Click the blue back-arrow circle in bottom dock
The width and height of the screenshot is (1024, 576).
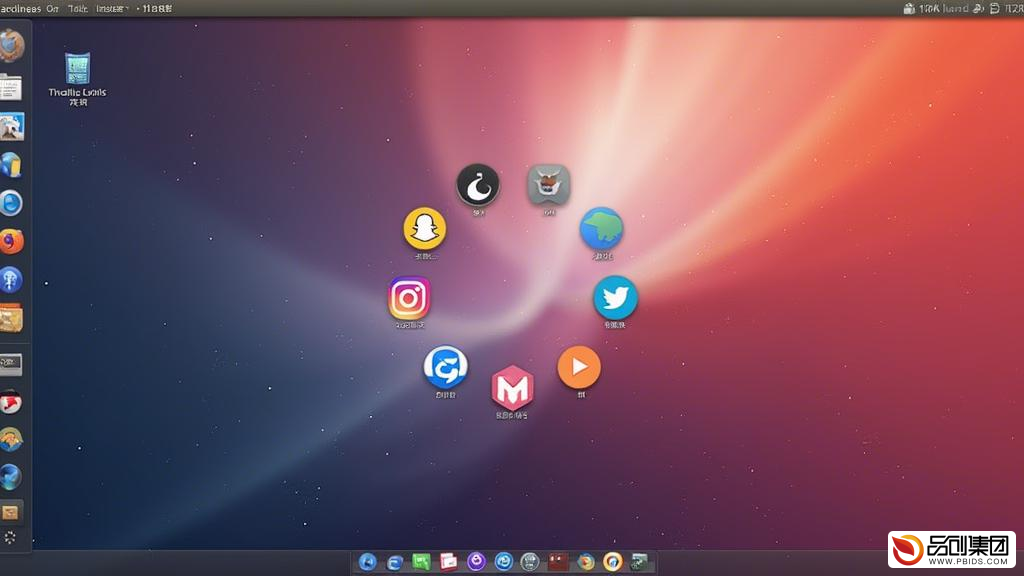[x=368, y=562]
